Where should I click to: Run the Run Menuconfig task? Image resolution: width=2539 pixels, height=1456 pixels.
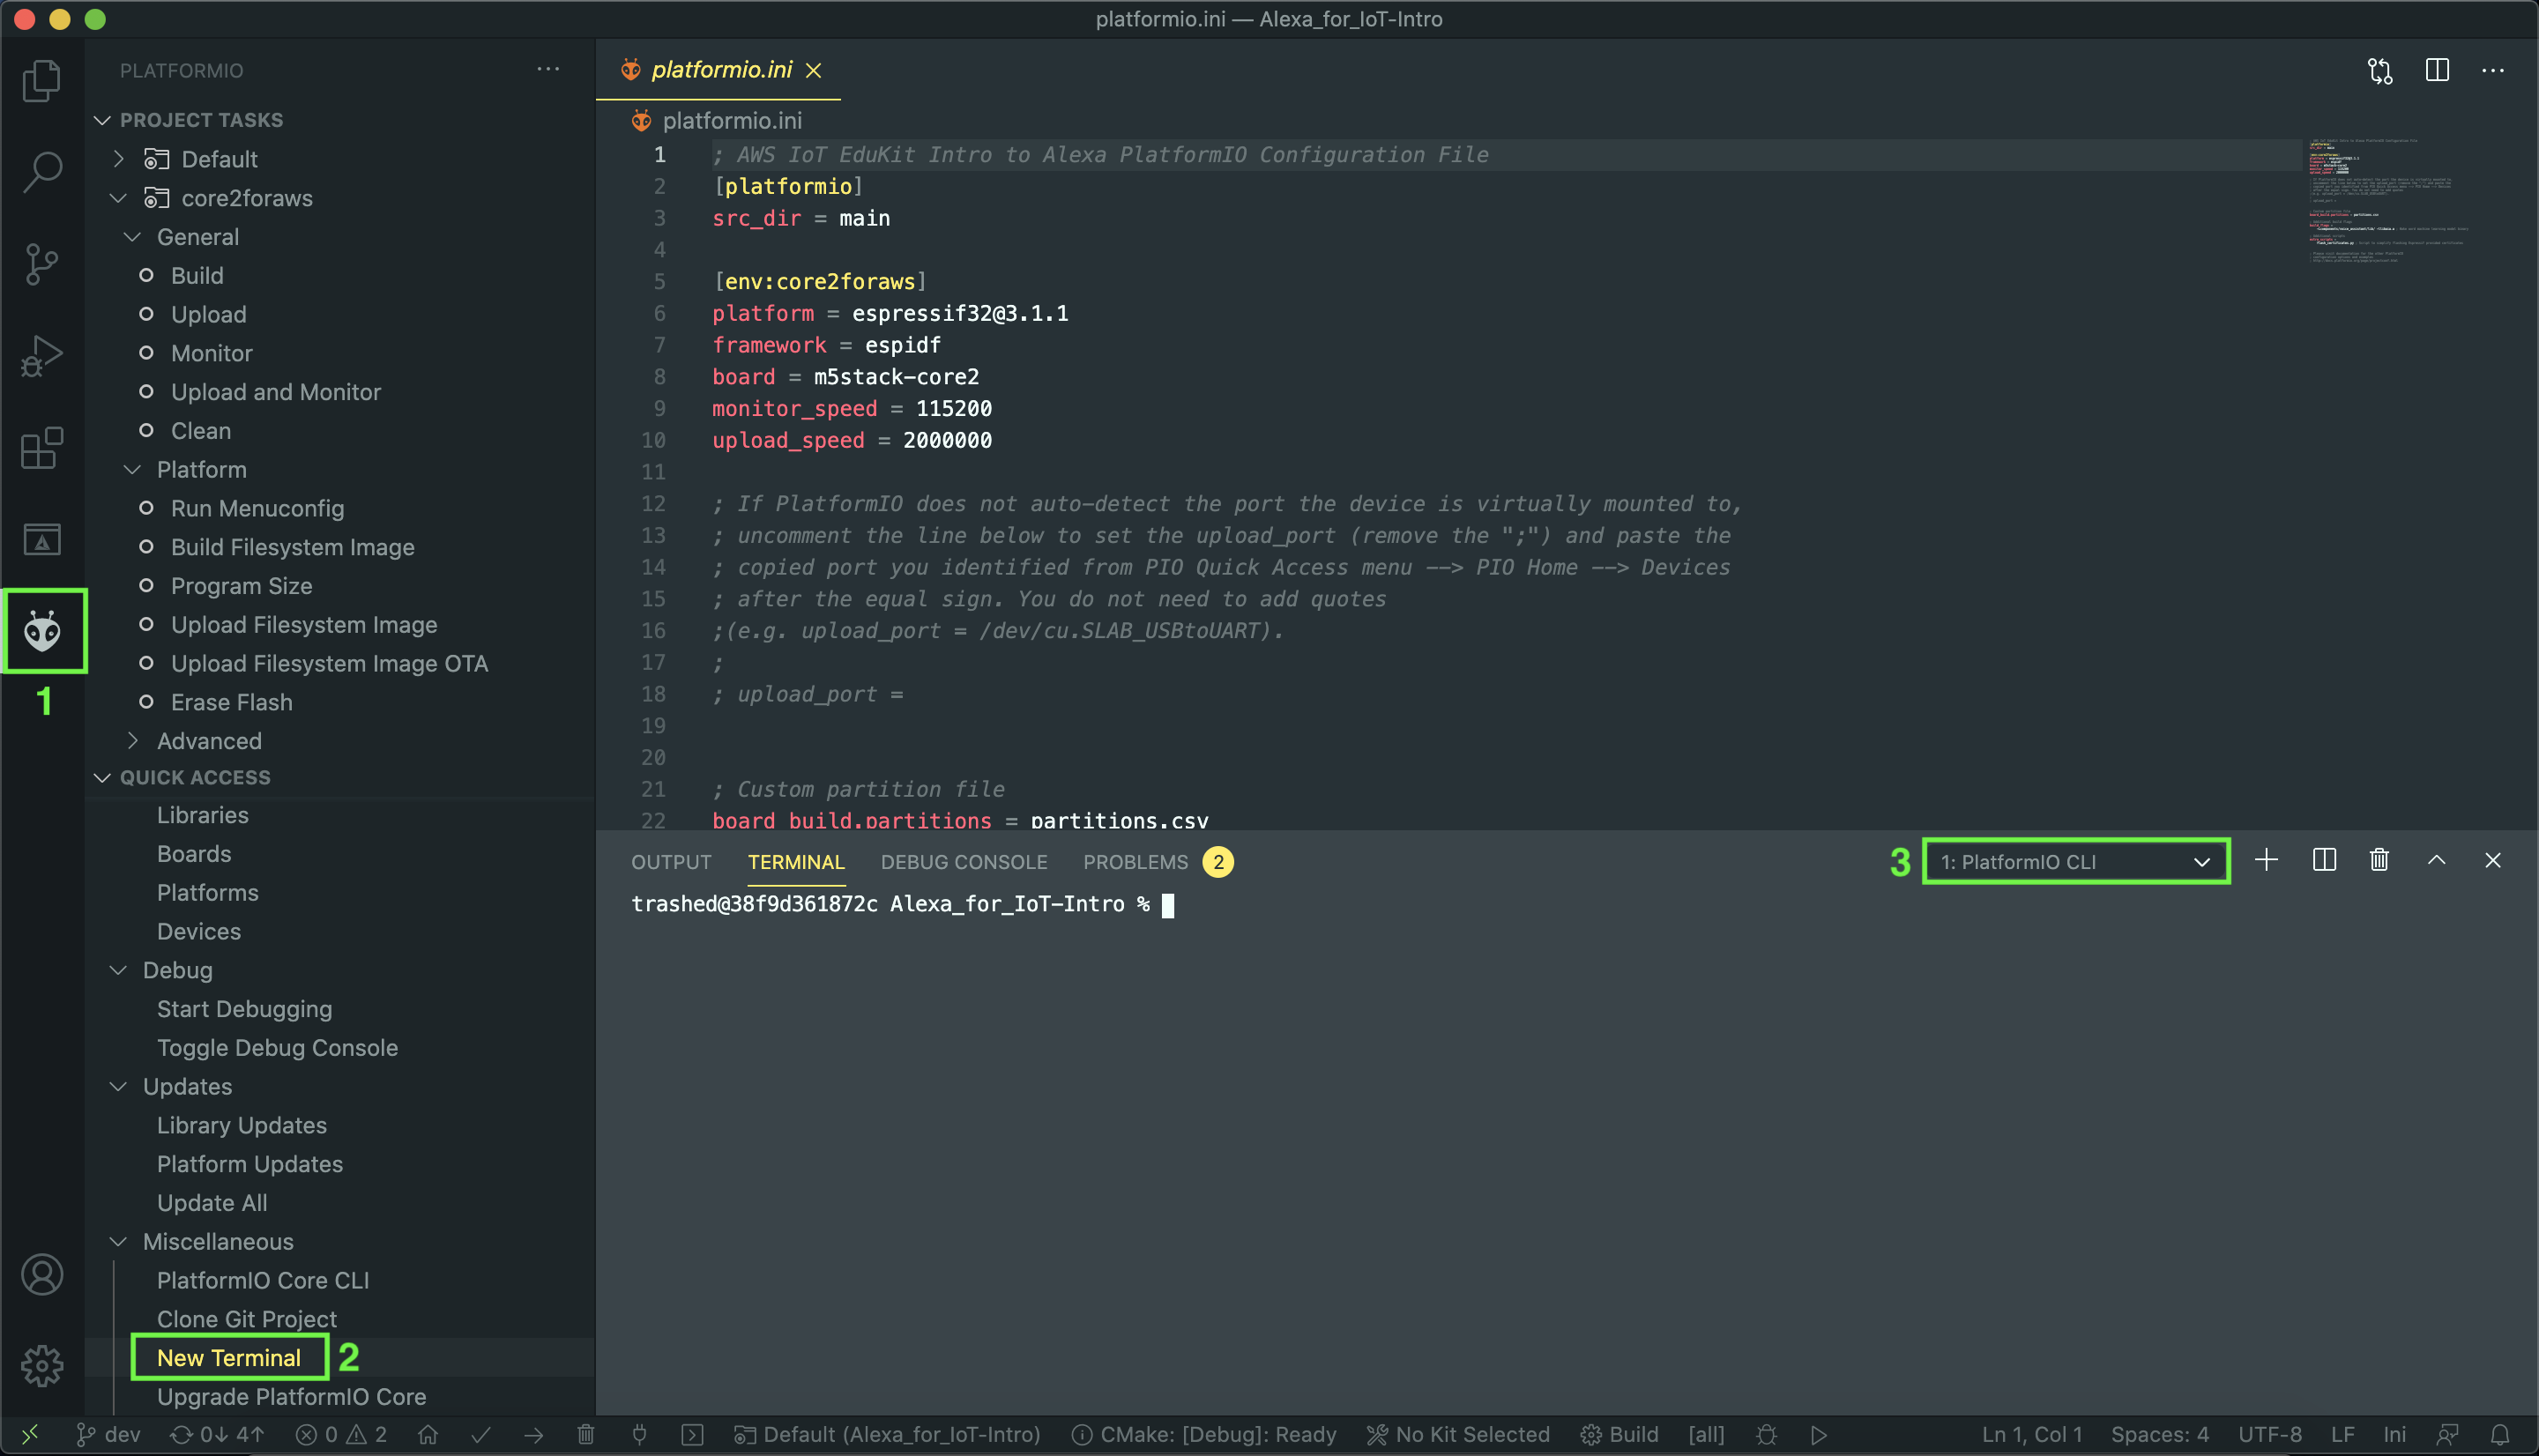[257, 508]
